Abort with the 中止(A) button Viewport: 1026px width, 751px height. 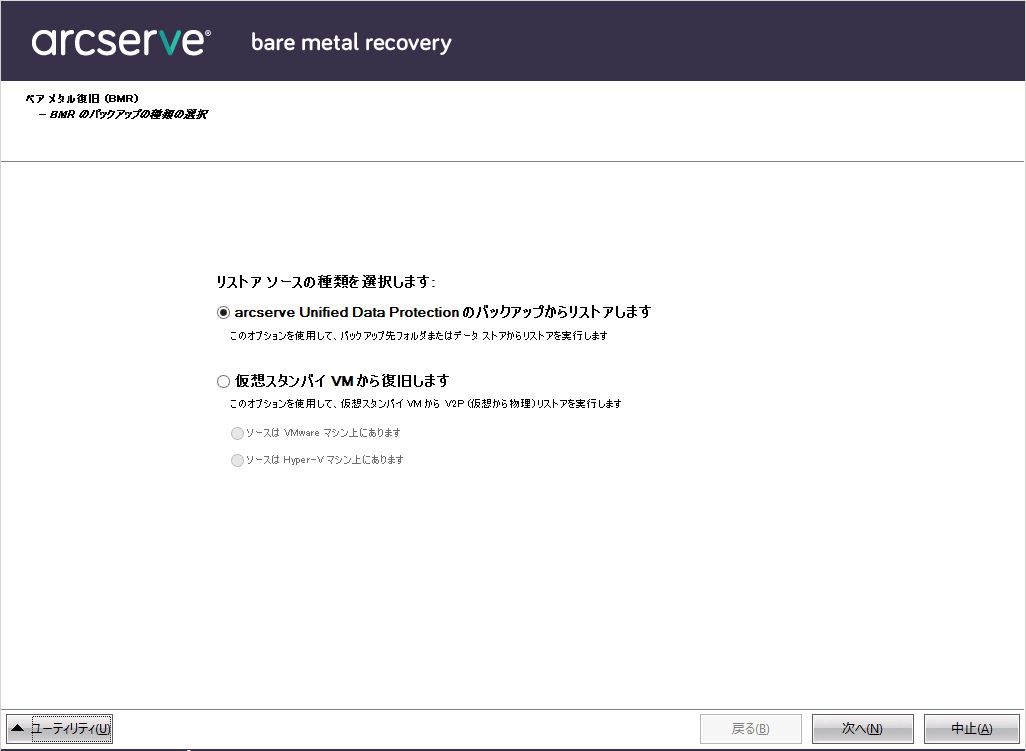[972, 728]
